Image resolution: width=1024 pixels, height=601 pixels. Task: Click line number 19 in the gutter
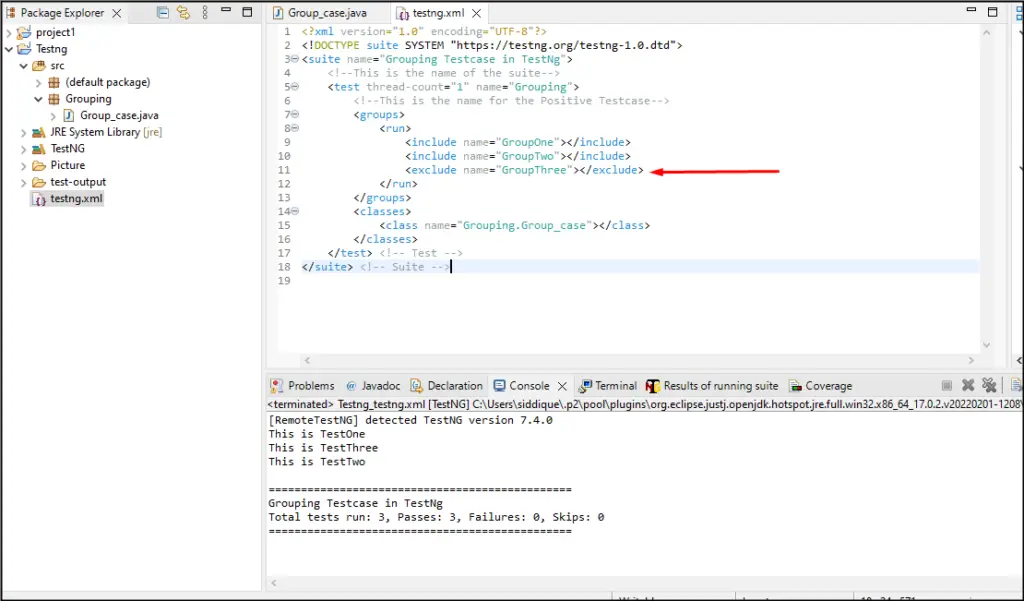283,281
